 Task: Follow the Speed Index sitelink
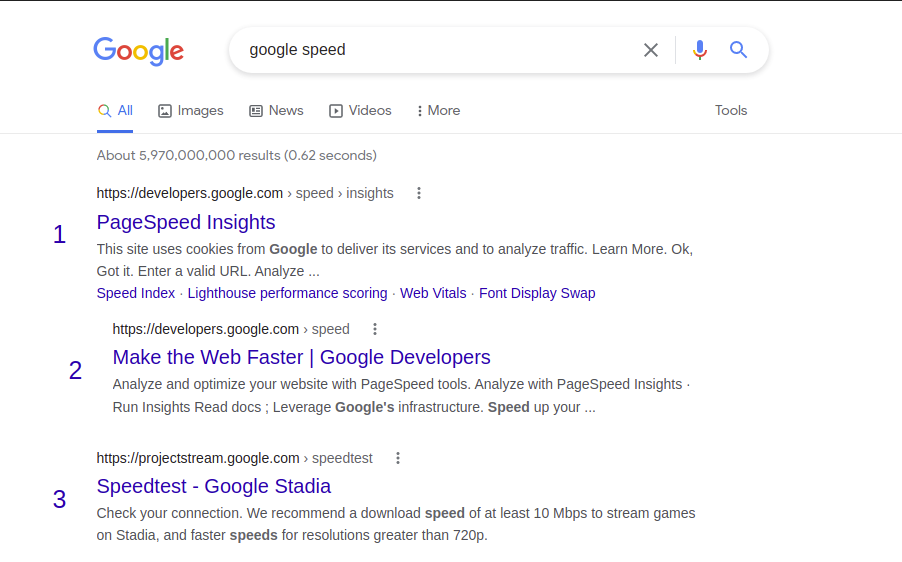click(136, 293)
